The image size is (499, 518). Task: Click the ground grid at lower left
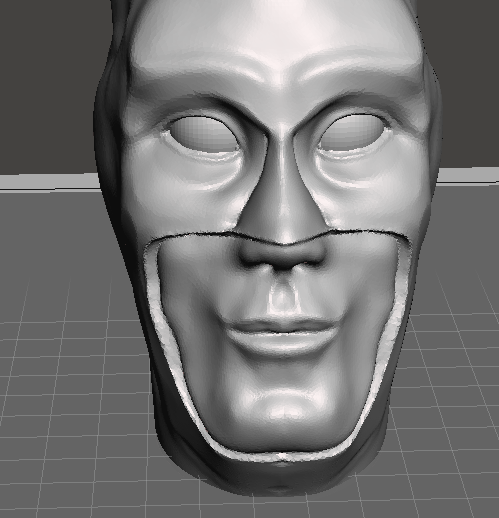(67, 417)
